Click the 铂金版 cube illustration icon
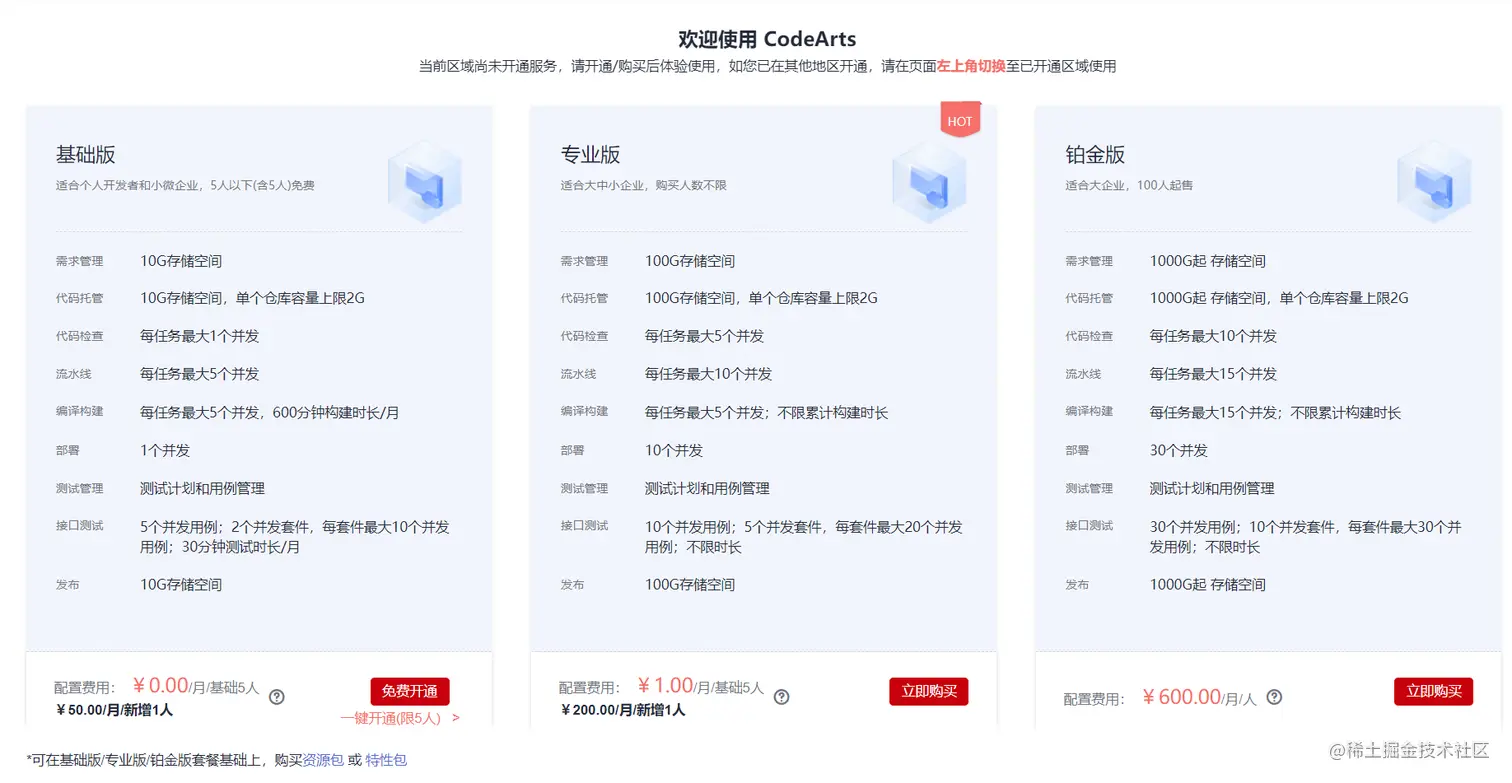The image size is (1512, 783). coord(1435,182)
